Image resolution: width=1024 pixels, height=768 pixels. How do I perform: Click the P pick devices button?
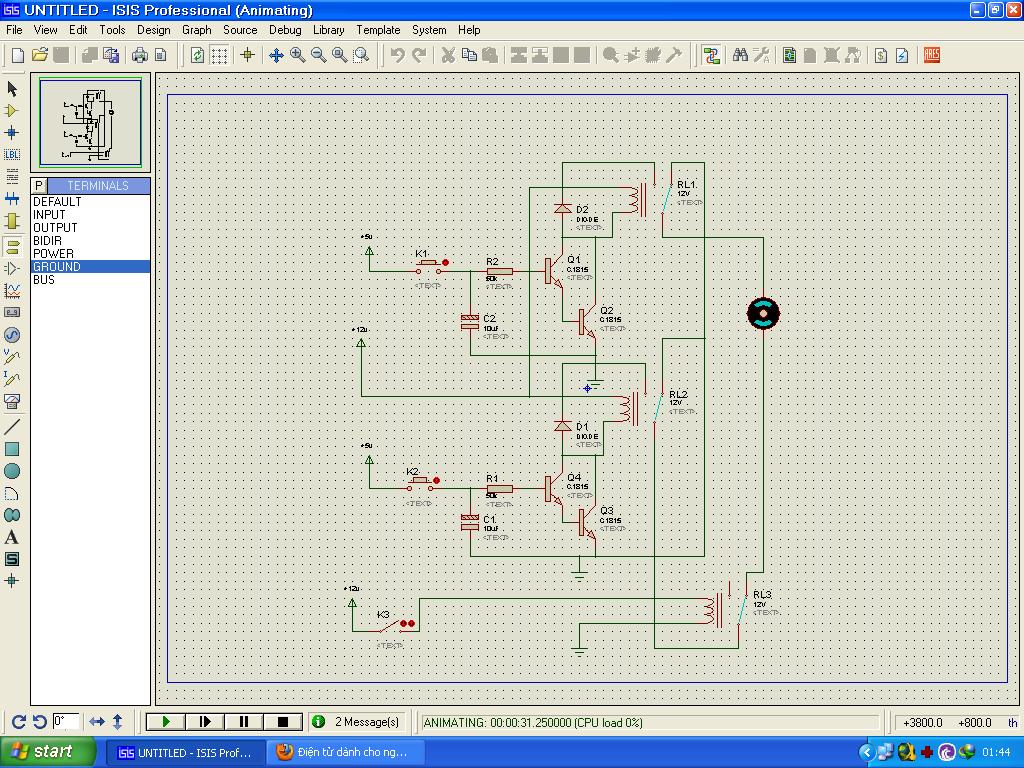pyautogui.click(x=40, y=186)
